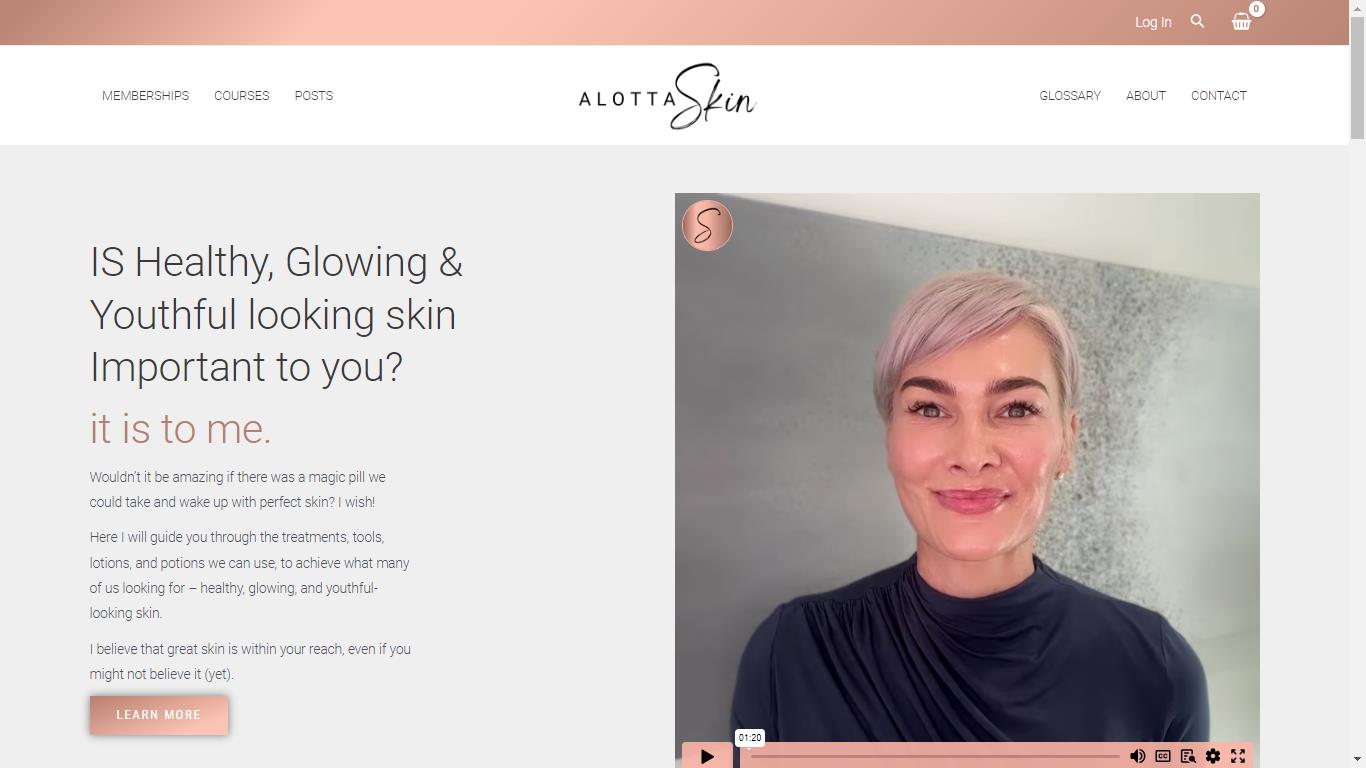The height and width of the screenshot is (768, 1366).
Task: Open the shopping basket
Action: [1242, 21]
